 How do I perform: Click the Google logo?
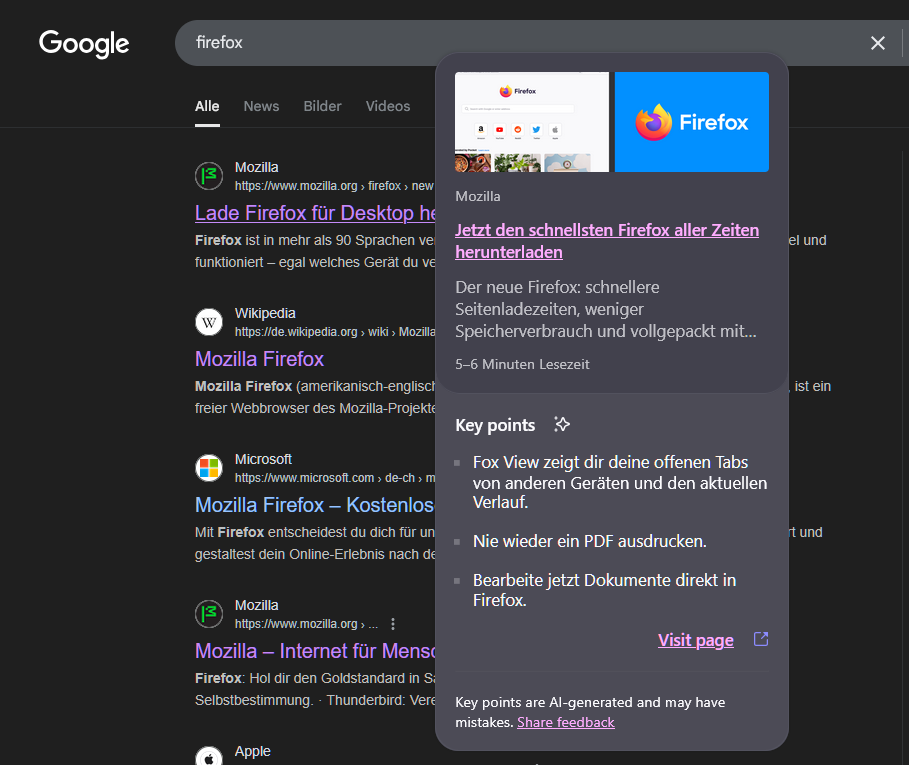(x=84, y=43)
